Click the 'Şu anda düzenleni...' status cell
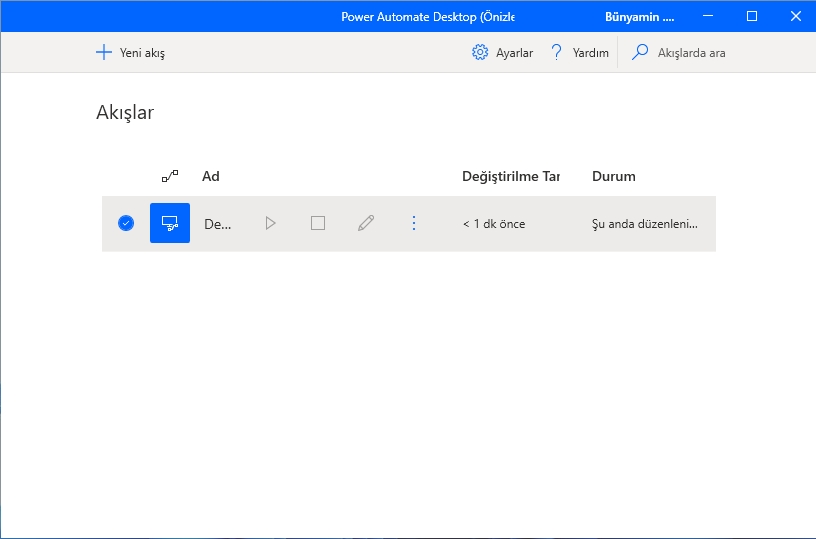Screen dimensions: 816x539 click(645, 224)
